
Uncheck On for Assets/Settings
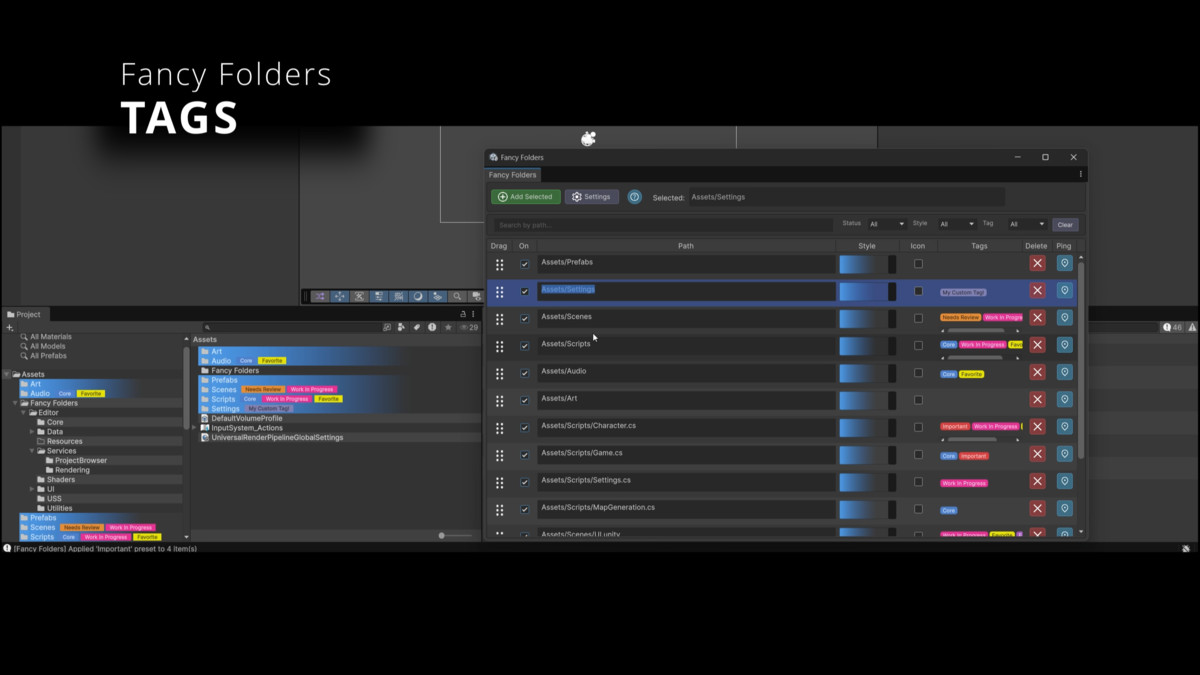[x=524, y=292]
